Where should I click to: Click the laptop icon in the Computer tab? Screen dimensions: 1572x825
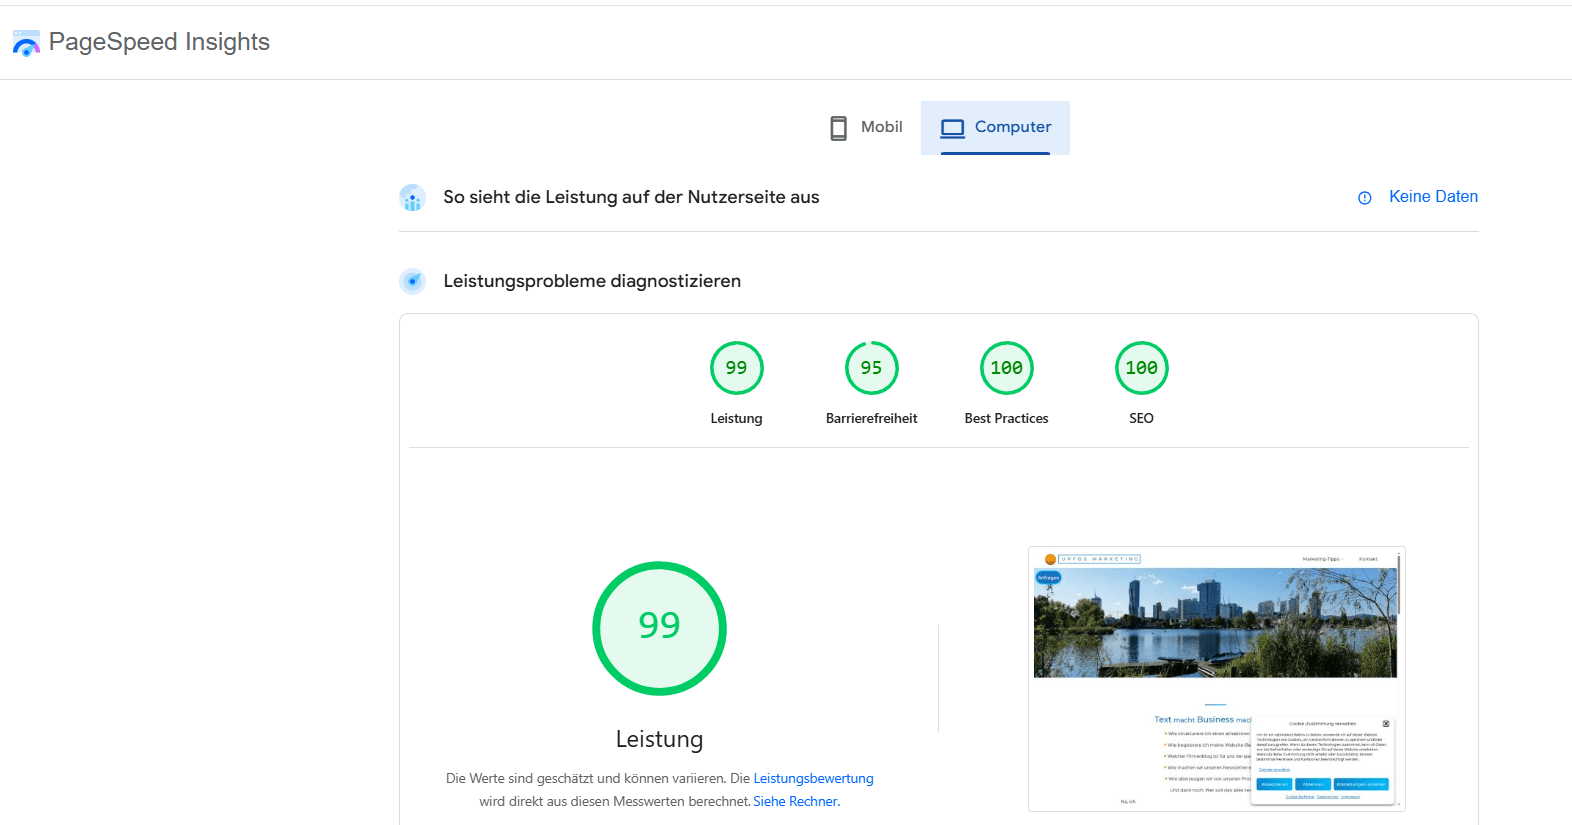coord(952,128)
